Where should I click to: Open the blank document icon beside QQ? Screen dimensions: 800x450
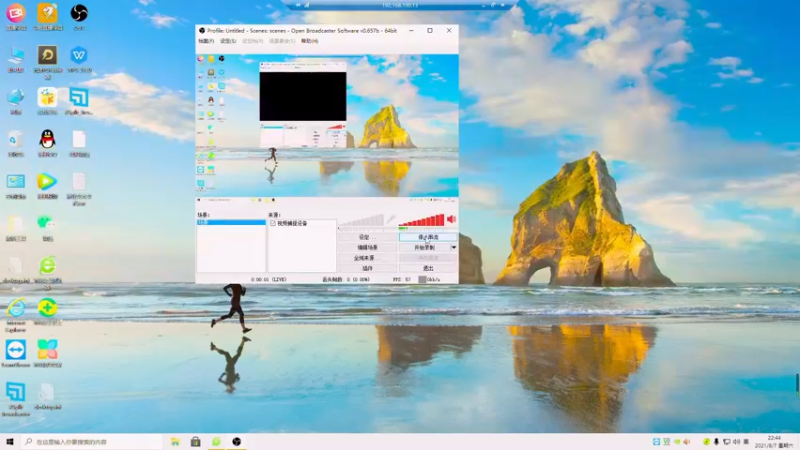pos(79,139)
